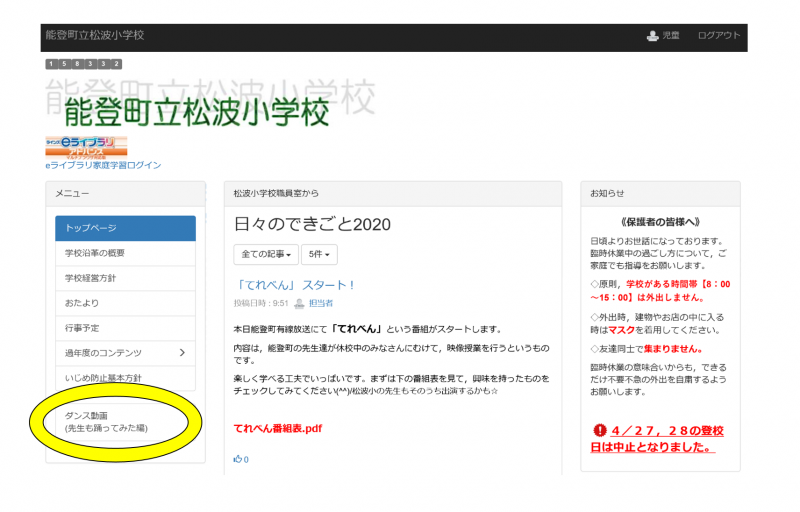Viewport: 800px width, 512px height.
Task: Select トップページ in the side menu
Action: click(x=125, y=228)
